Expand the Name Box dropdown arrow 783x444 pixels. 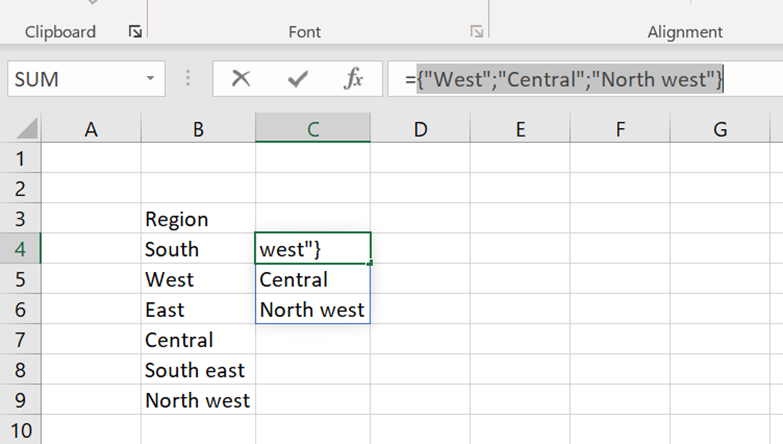(150, 79)
